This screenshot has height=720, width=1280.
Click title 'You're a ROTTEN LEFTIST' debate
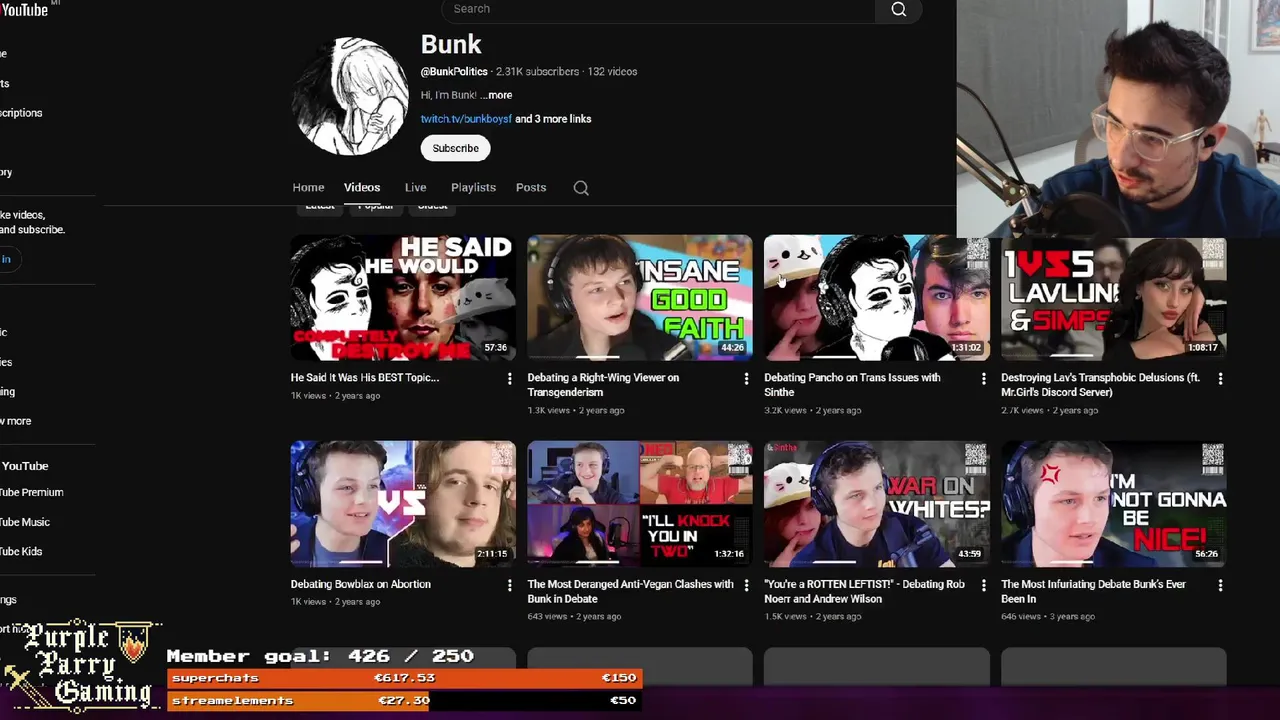pos(864,591)
